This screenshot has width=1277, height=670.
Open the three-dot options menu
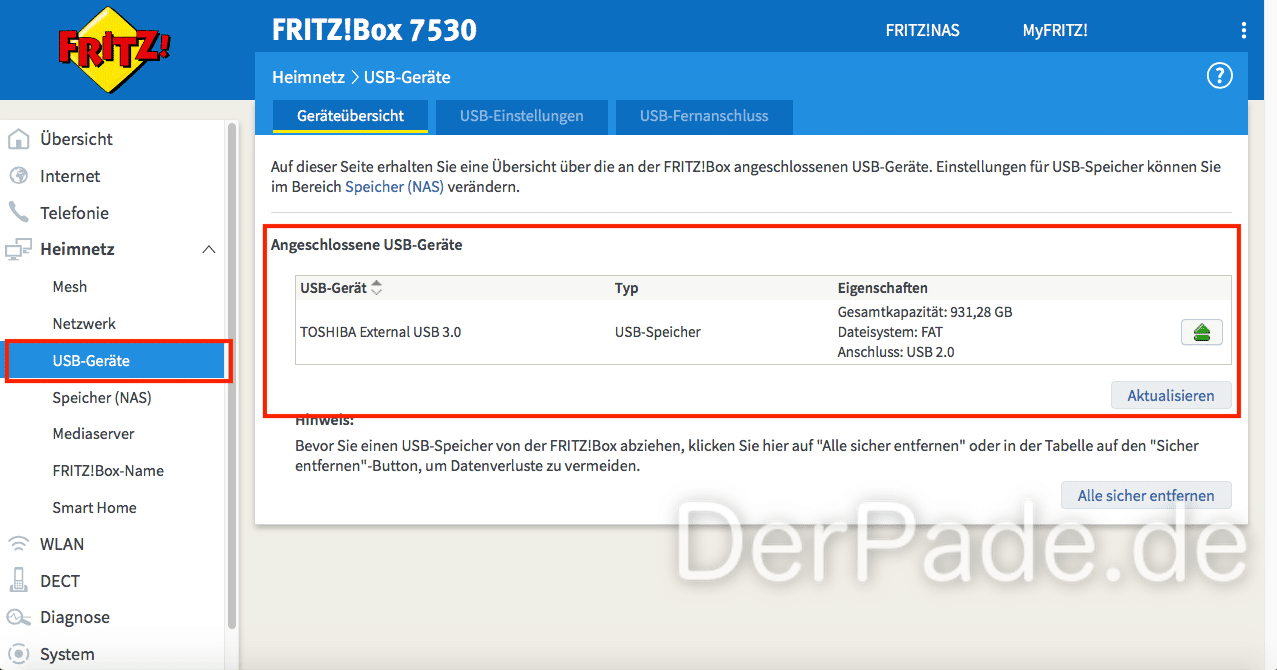[1243, 30]
